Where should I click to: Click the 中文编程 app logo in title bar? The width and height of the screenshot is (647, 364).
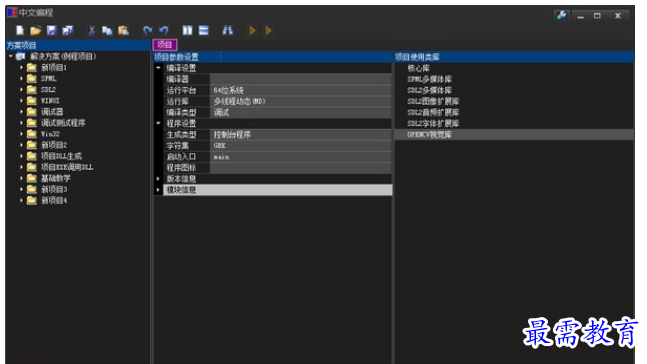pyautogui.click(x=12, y=13)
